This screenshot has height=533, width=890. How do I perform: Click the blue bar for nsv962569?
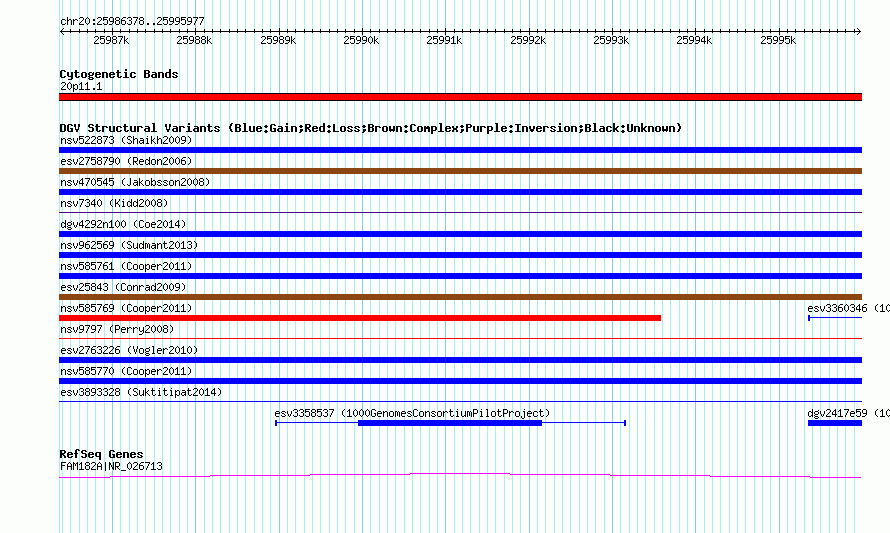(x=460, y=255)
